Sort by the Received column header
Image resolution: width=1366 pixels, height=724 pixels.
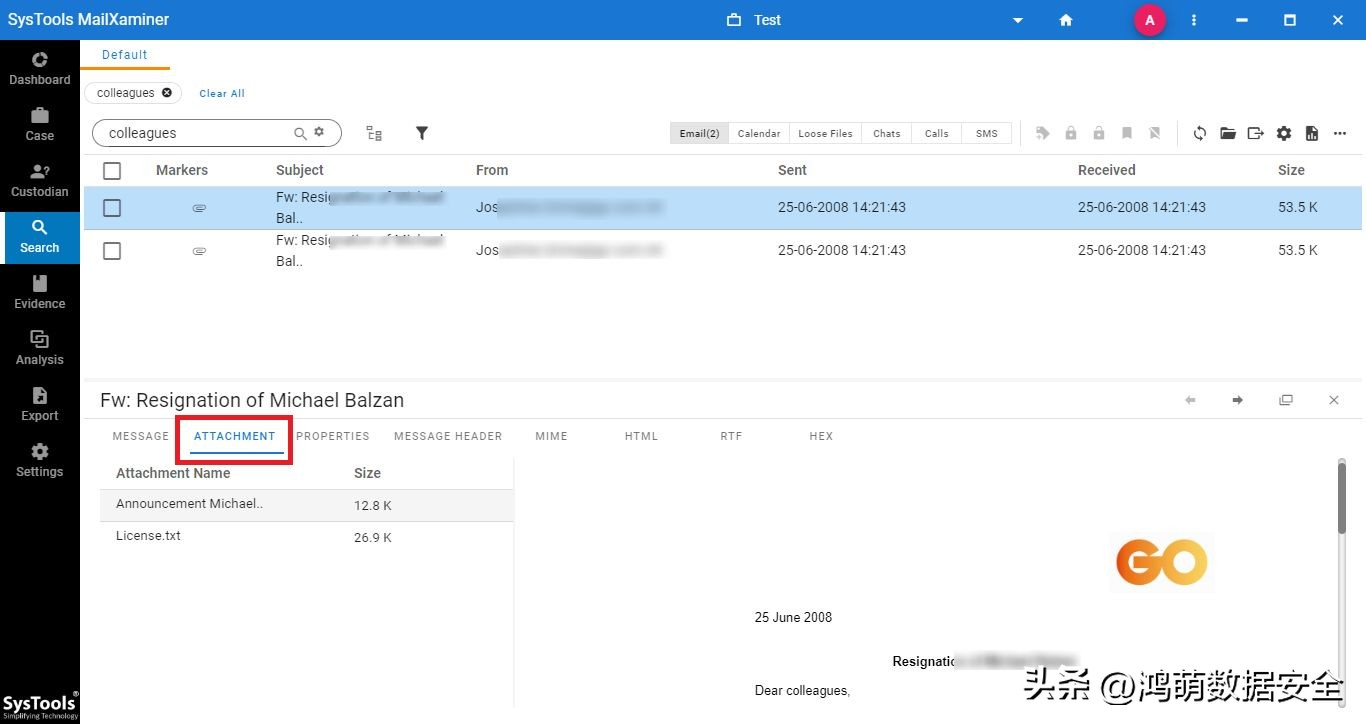[1107, 170]
